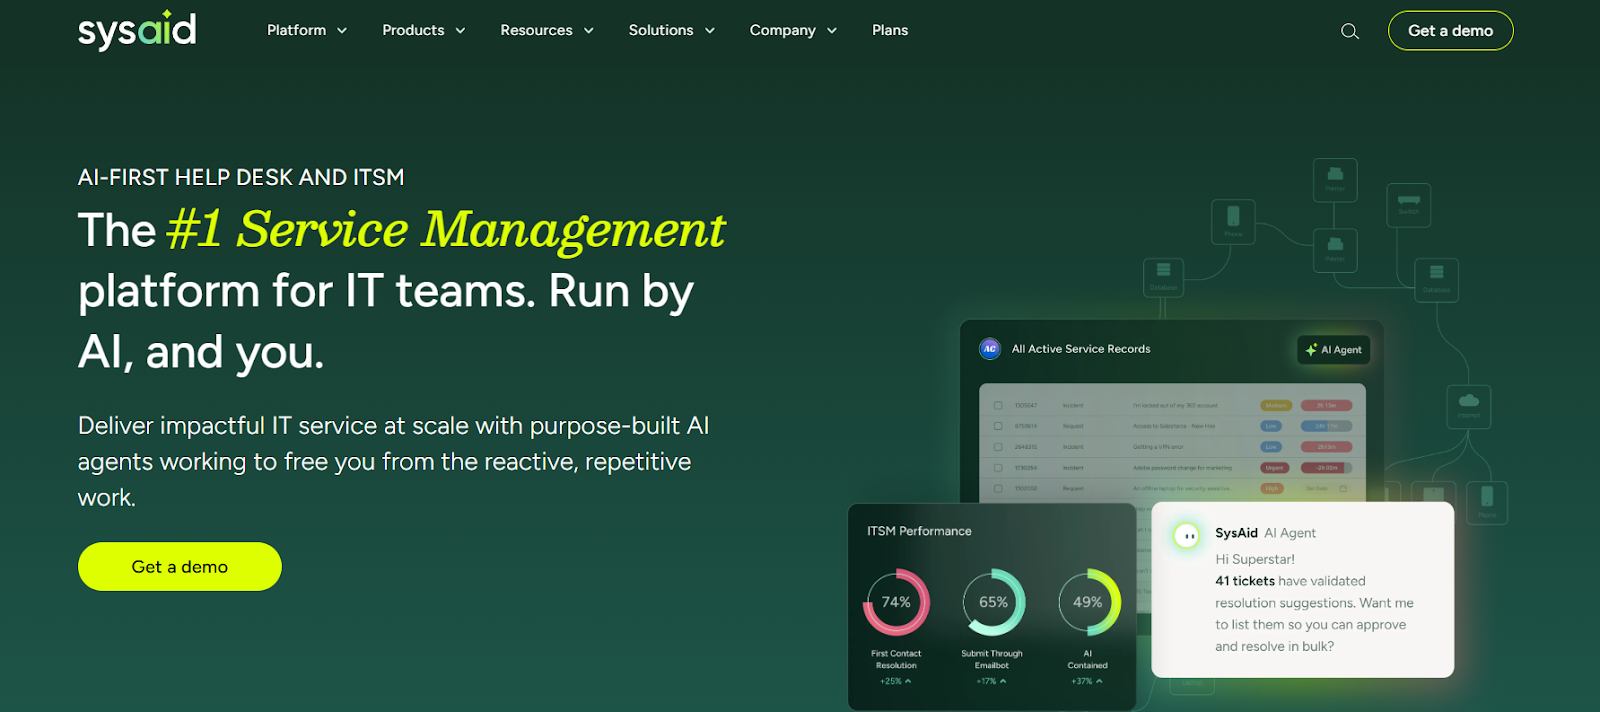Image resolution: width=1600 pixels, height=712 pixels.
Task: Click the "41 tickets" text in chat
Action: (x=1245, y=581)
